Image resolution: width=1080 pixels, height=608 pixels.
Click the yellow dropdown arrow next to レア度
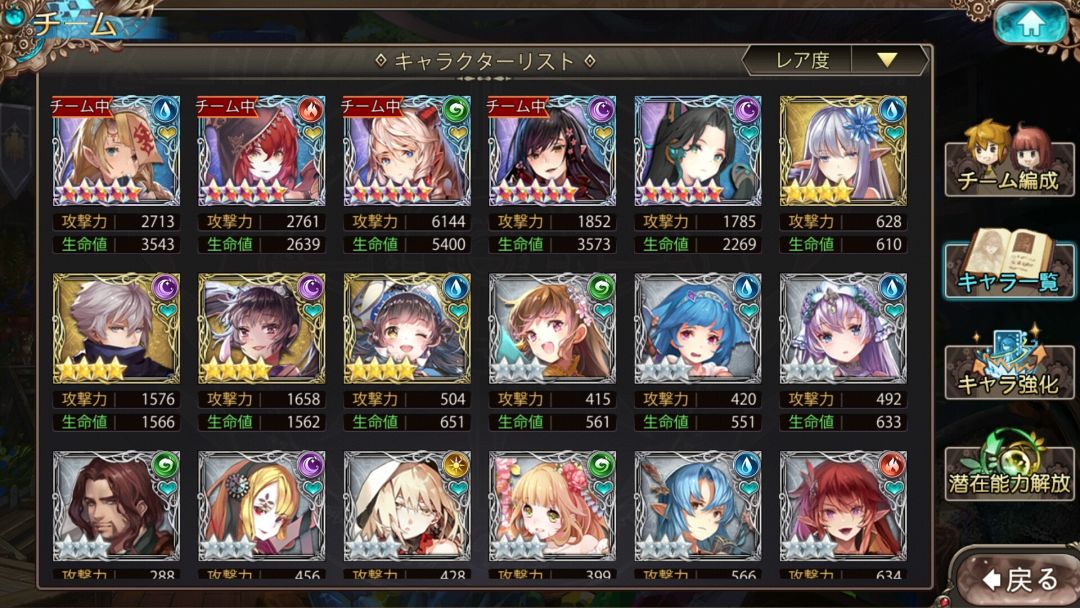887,61
